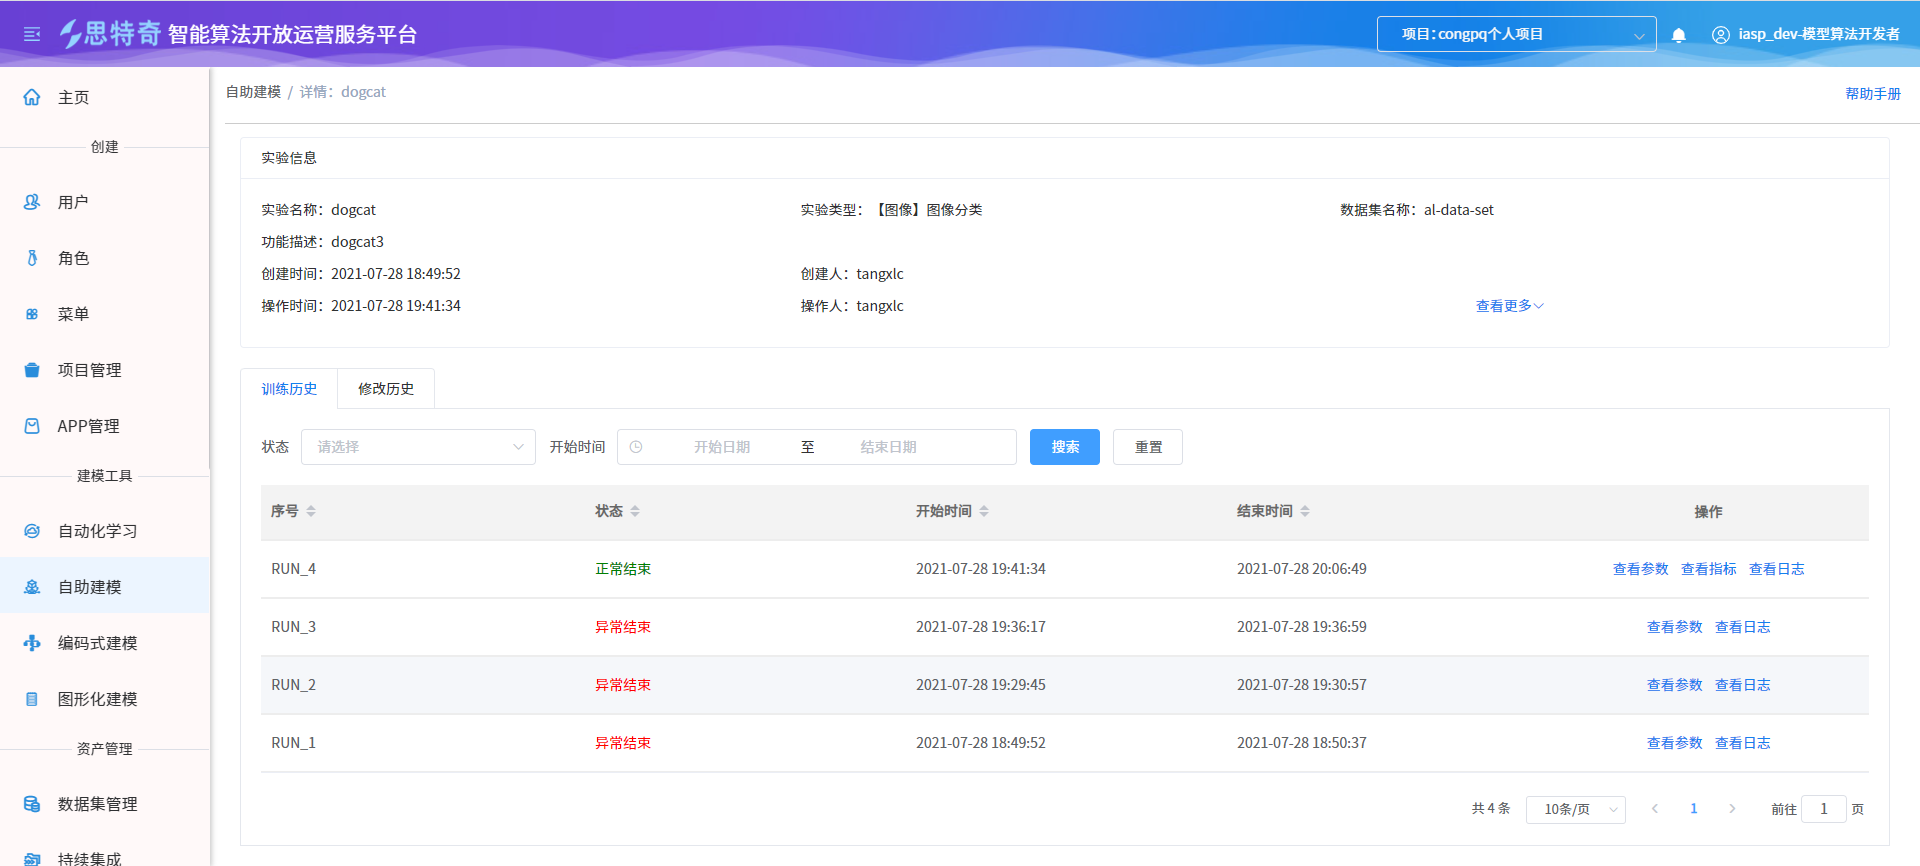Open the project selector congpq个人项目 dropdown
This screenshot has height=866, width=1920.
pyautogui.click(x=1516, y=34)
